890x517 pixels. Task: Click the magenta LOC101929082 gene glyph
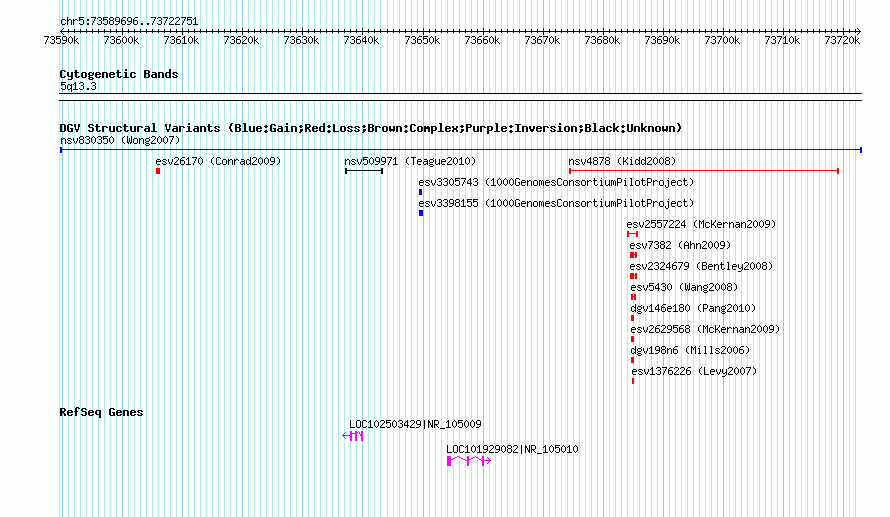tap(469, 461)
